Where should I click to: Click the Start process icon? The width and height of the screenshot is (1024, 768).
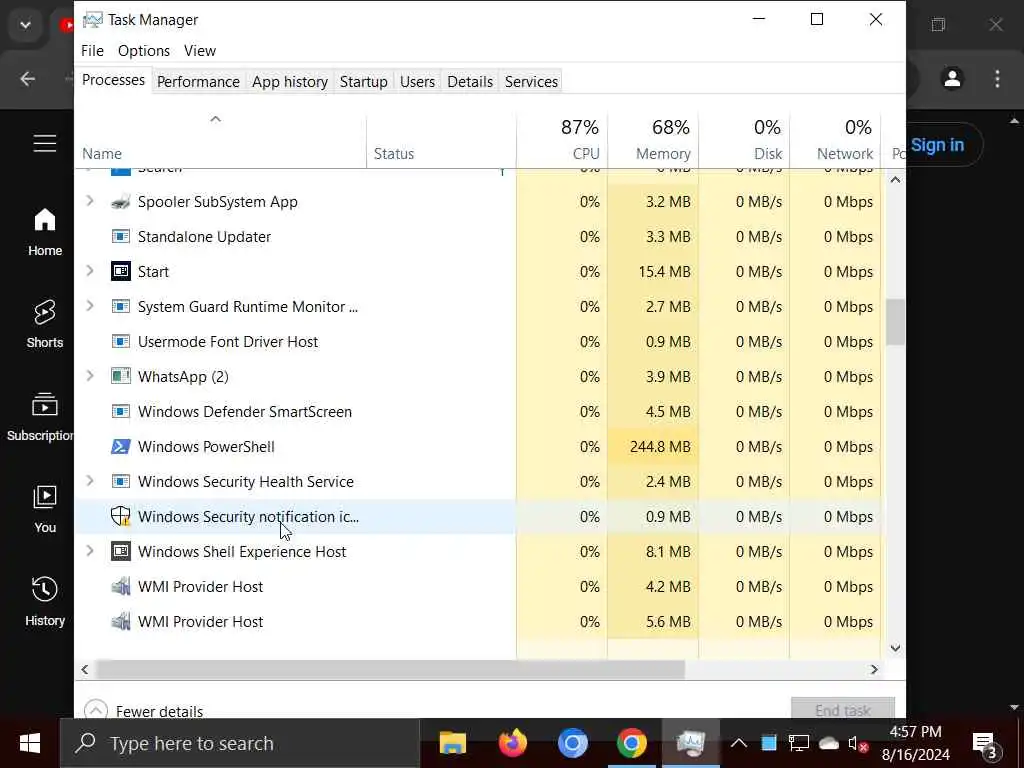(121, 271)
